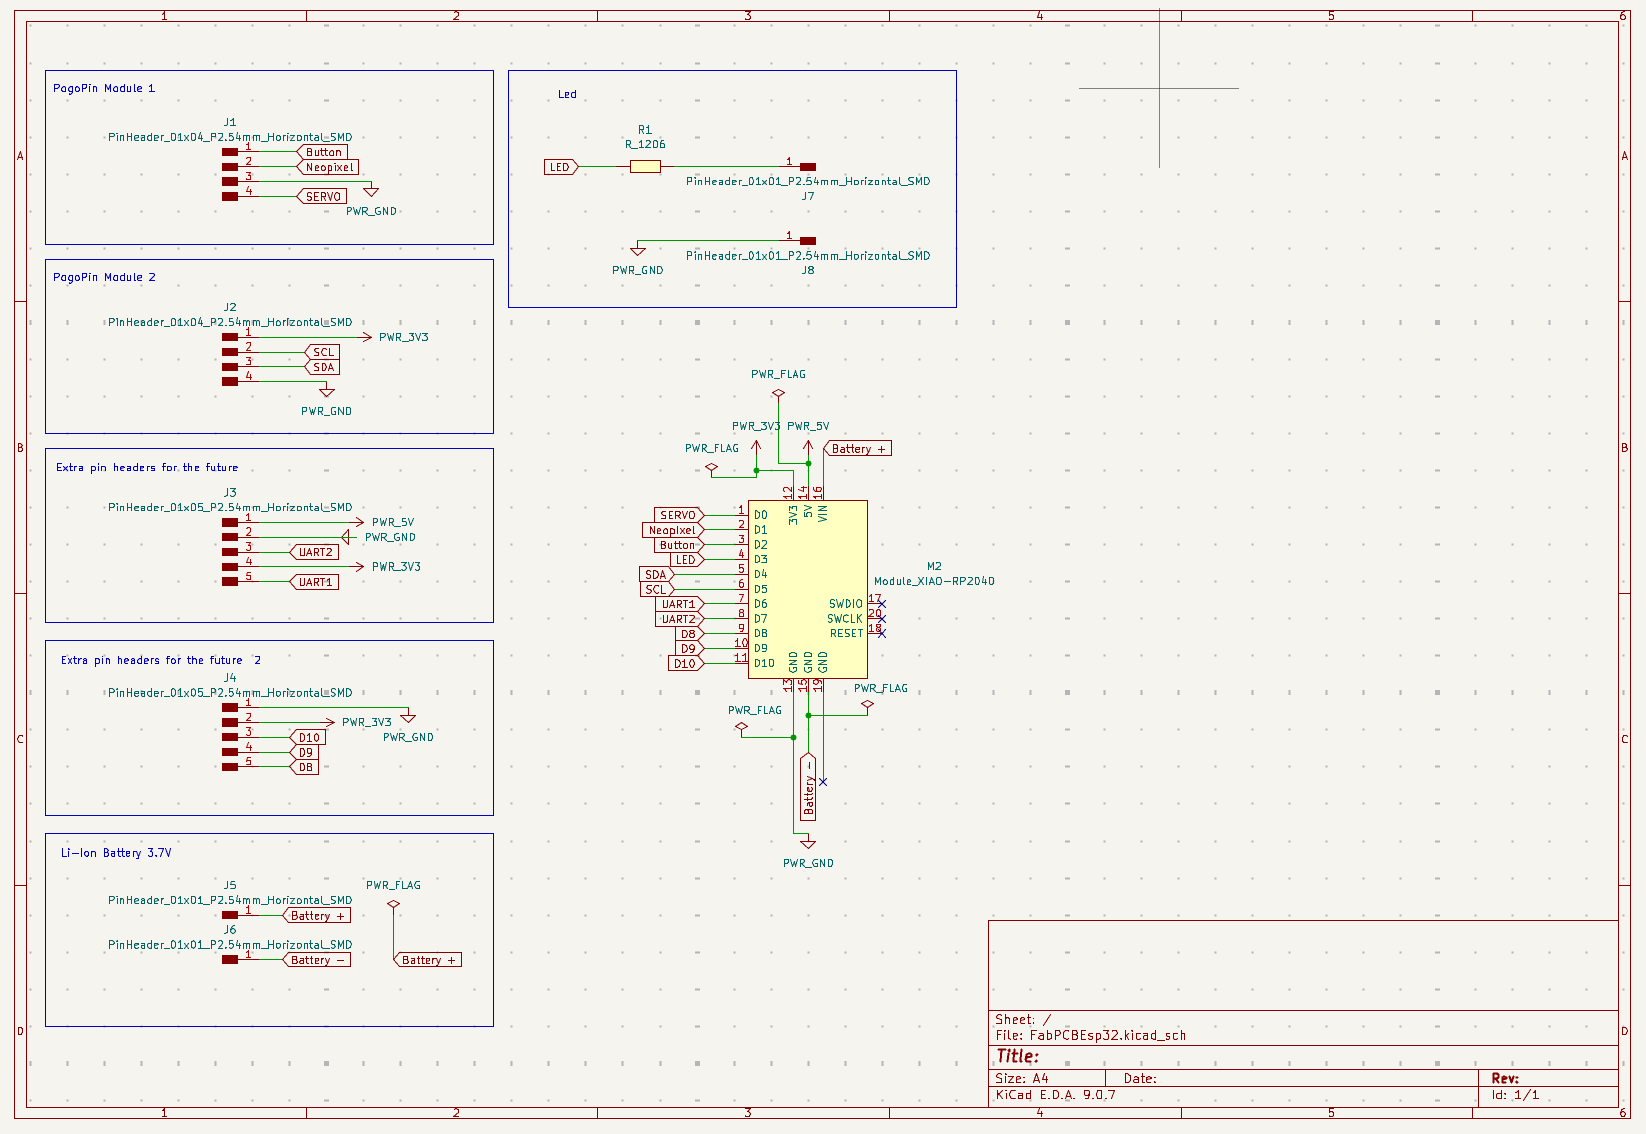
Task: Select the D8 label on connector J4
Action: [304, 767]
